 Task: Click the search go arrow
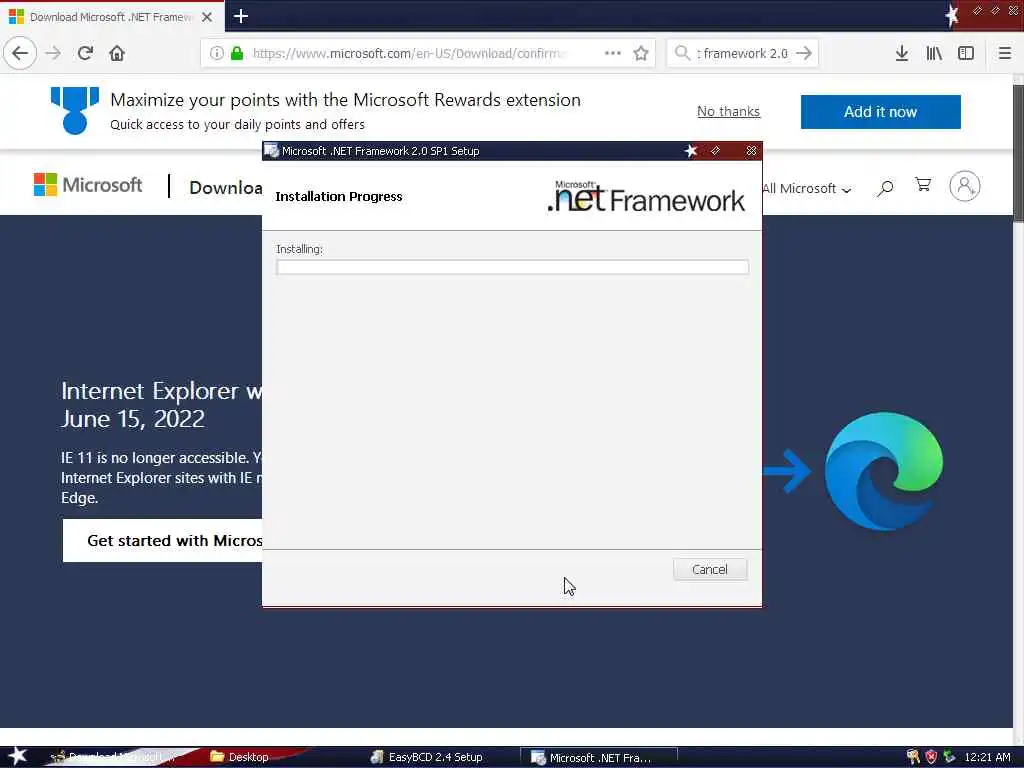[804, 53]
